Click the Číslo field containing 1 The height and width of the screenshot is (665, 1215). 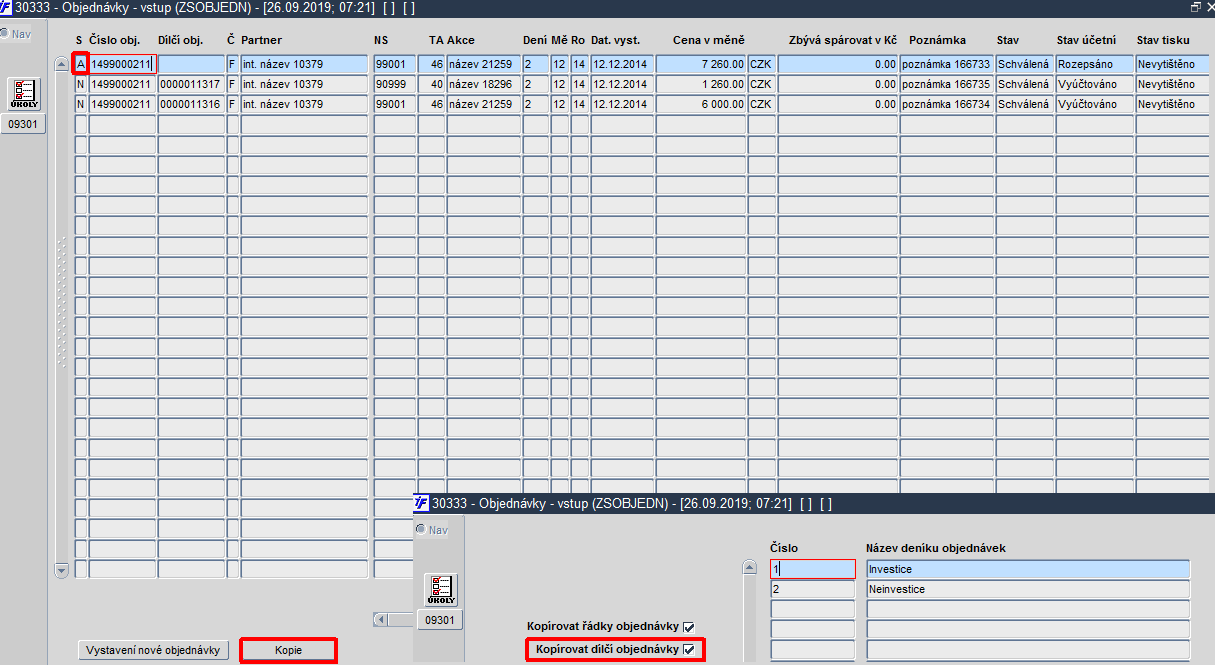[x=813, y=569]
